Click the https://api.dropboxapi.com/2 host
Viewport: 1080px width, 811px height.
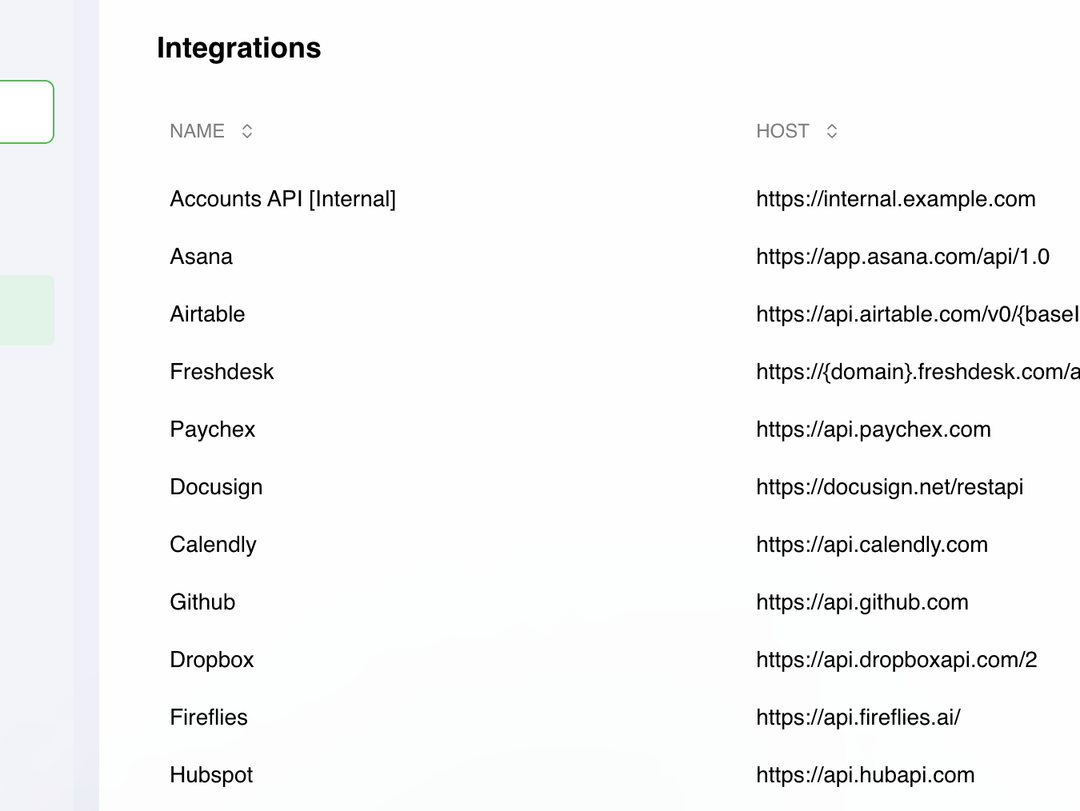[897, 659]
